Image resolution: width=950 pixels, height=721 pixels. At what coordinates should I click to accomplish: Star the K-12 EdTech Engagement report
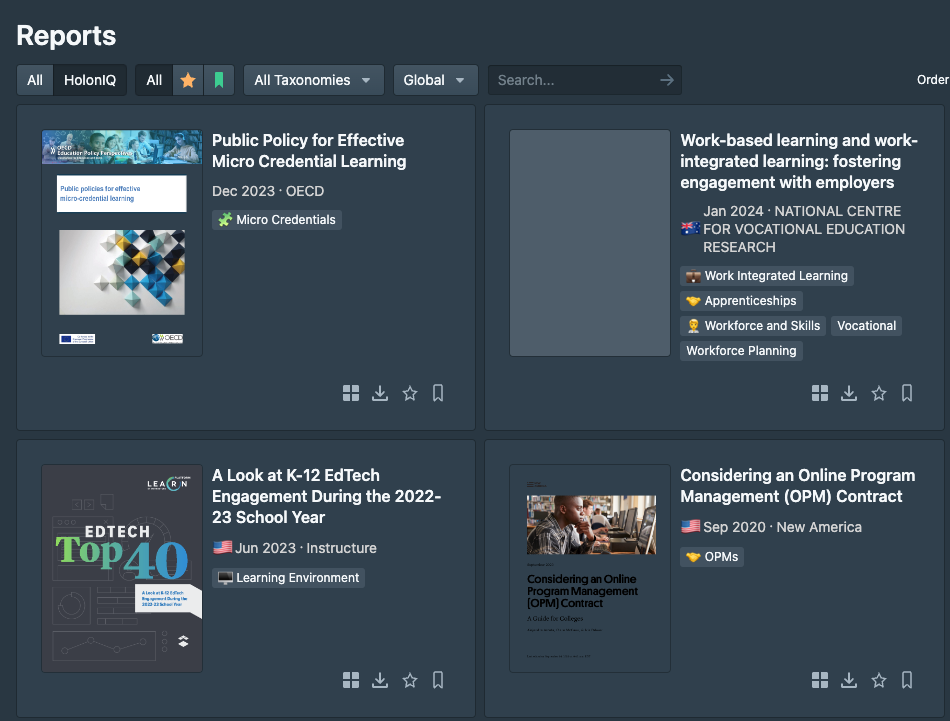point(410,680)
